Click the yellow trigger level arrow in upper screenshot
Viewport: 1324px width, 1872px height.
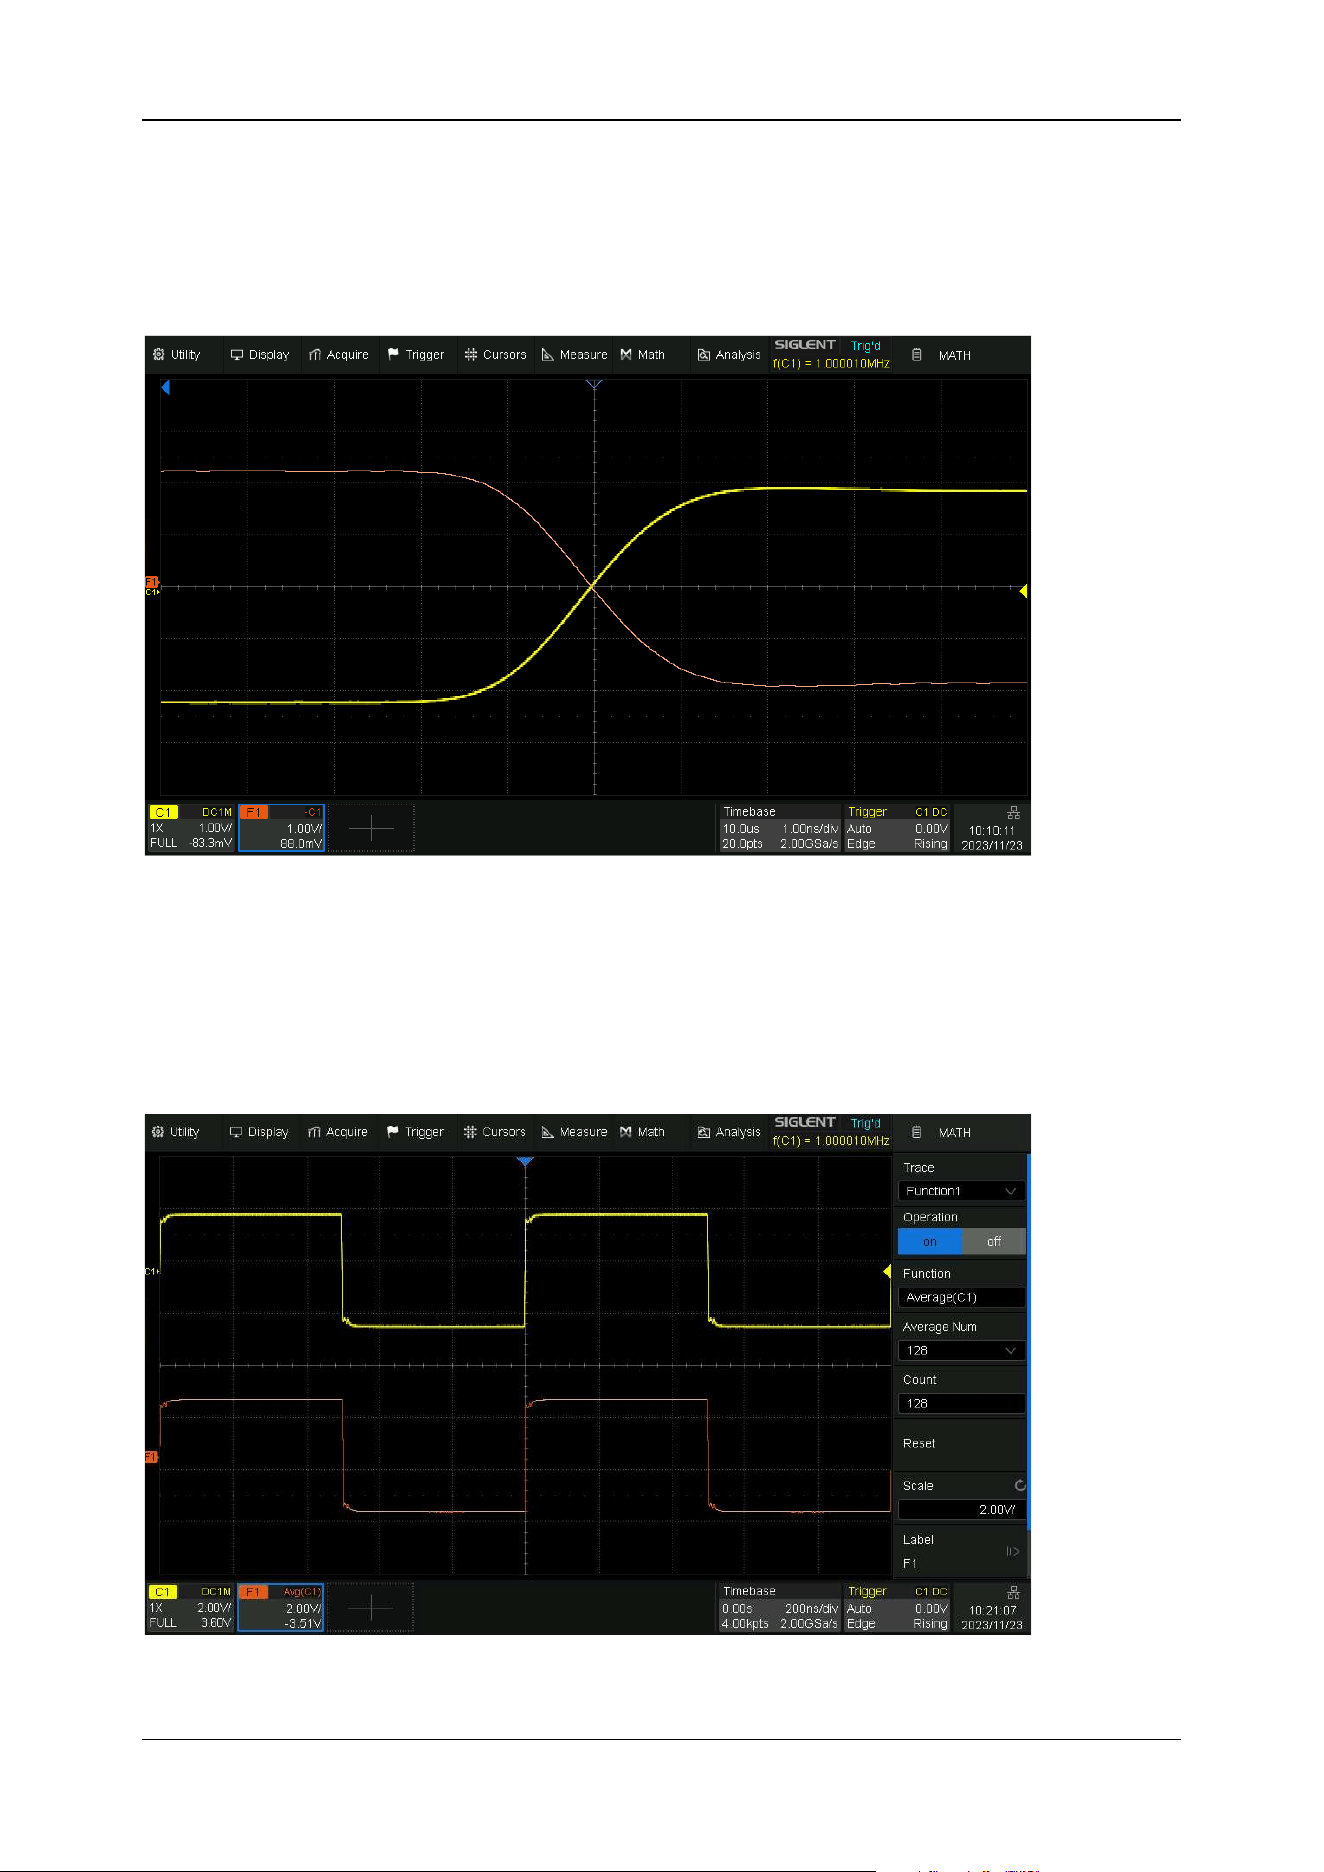click(x=1023, y=591)
